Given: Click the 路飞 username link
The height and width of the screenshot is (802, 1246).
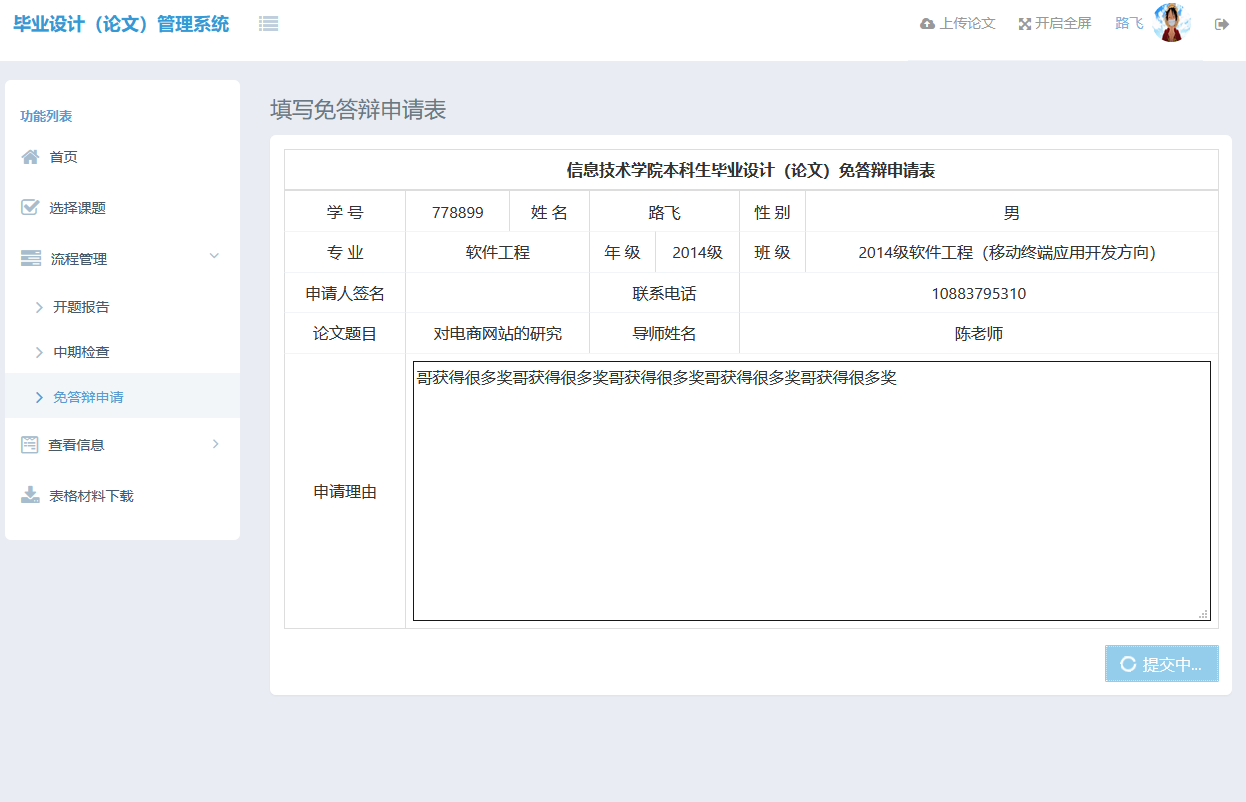Looking at the screenshot, I should (1127, 23).
